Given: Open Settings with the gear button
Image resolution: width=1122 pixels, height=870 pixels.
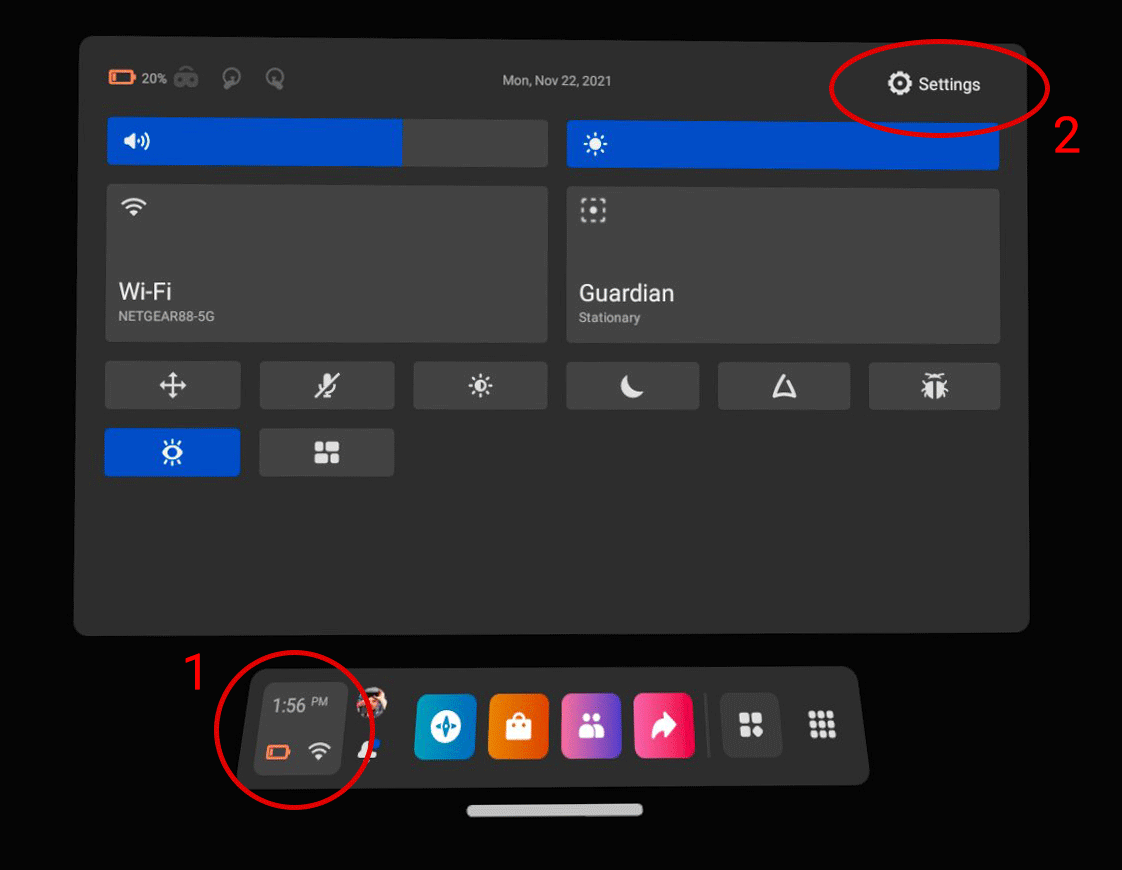Looking at the screenshot, I should [x=934, y=84].
